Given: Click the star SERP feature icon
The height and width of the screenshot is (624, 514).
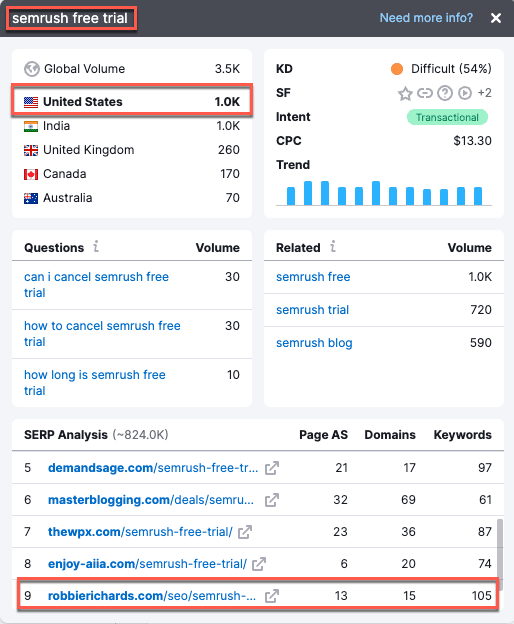Looking at the screenshot, I should pos(405,93).
